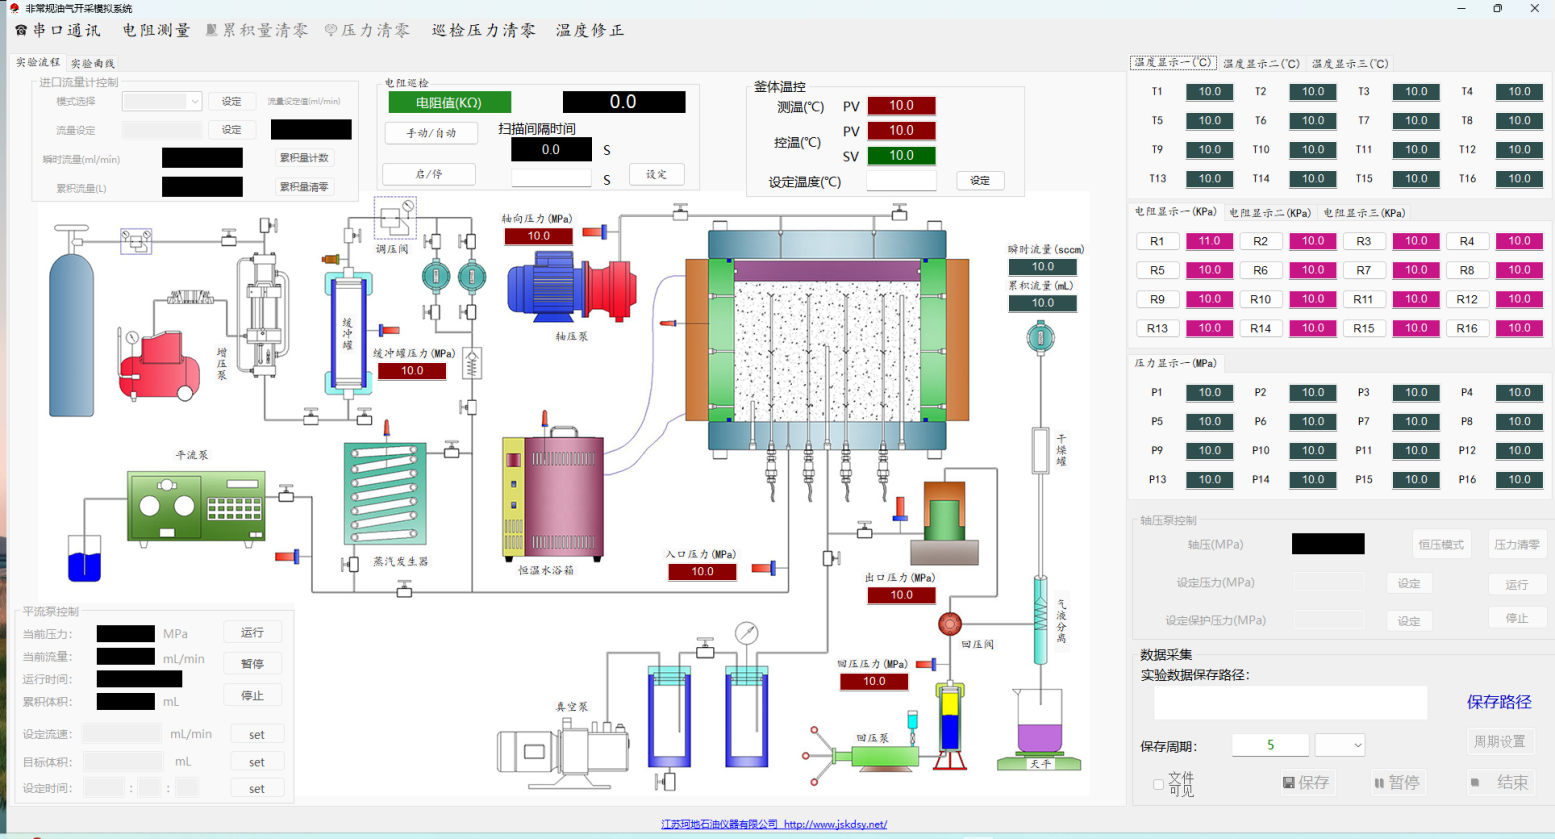Toggle the 文件可见 checkbox

[x=1158, y=784]
